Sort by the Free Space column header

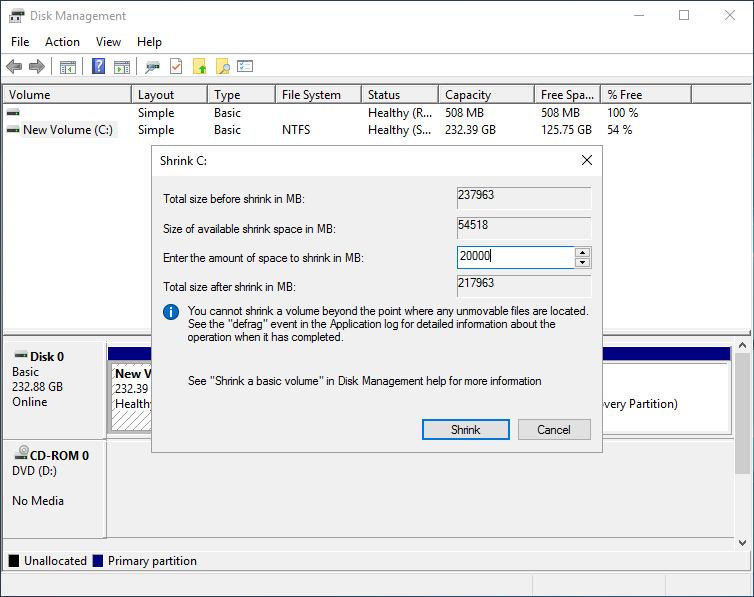(x=567, y=95)
